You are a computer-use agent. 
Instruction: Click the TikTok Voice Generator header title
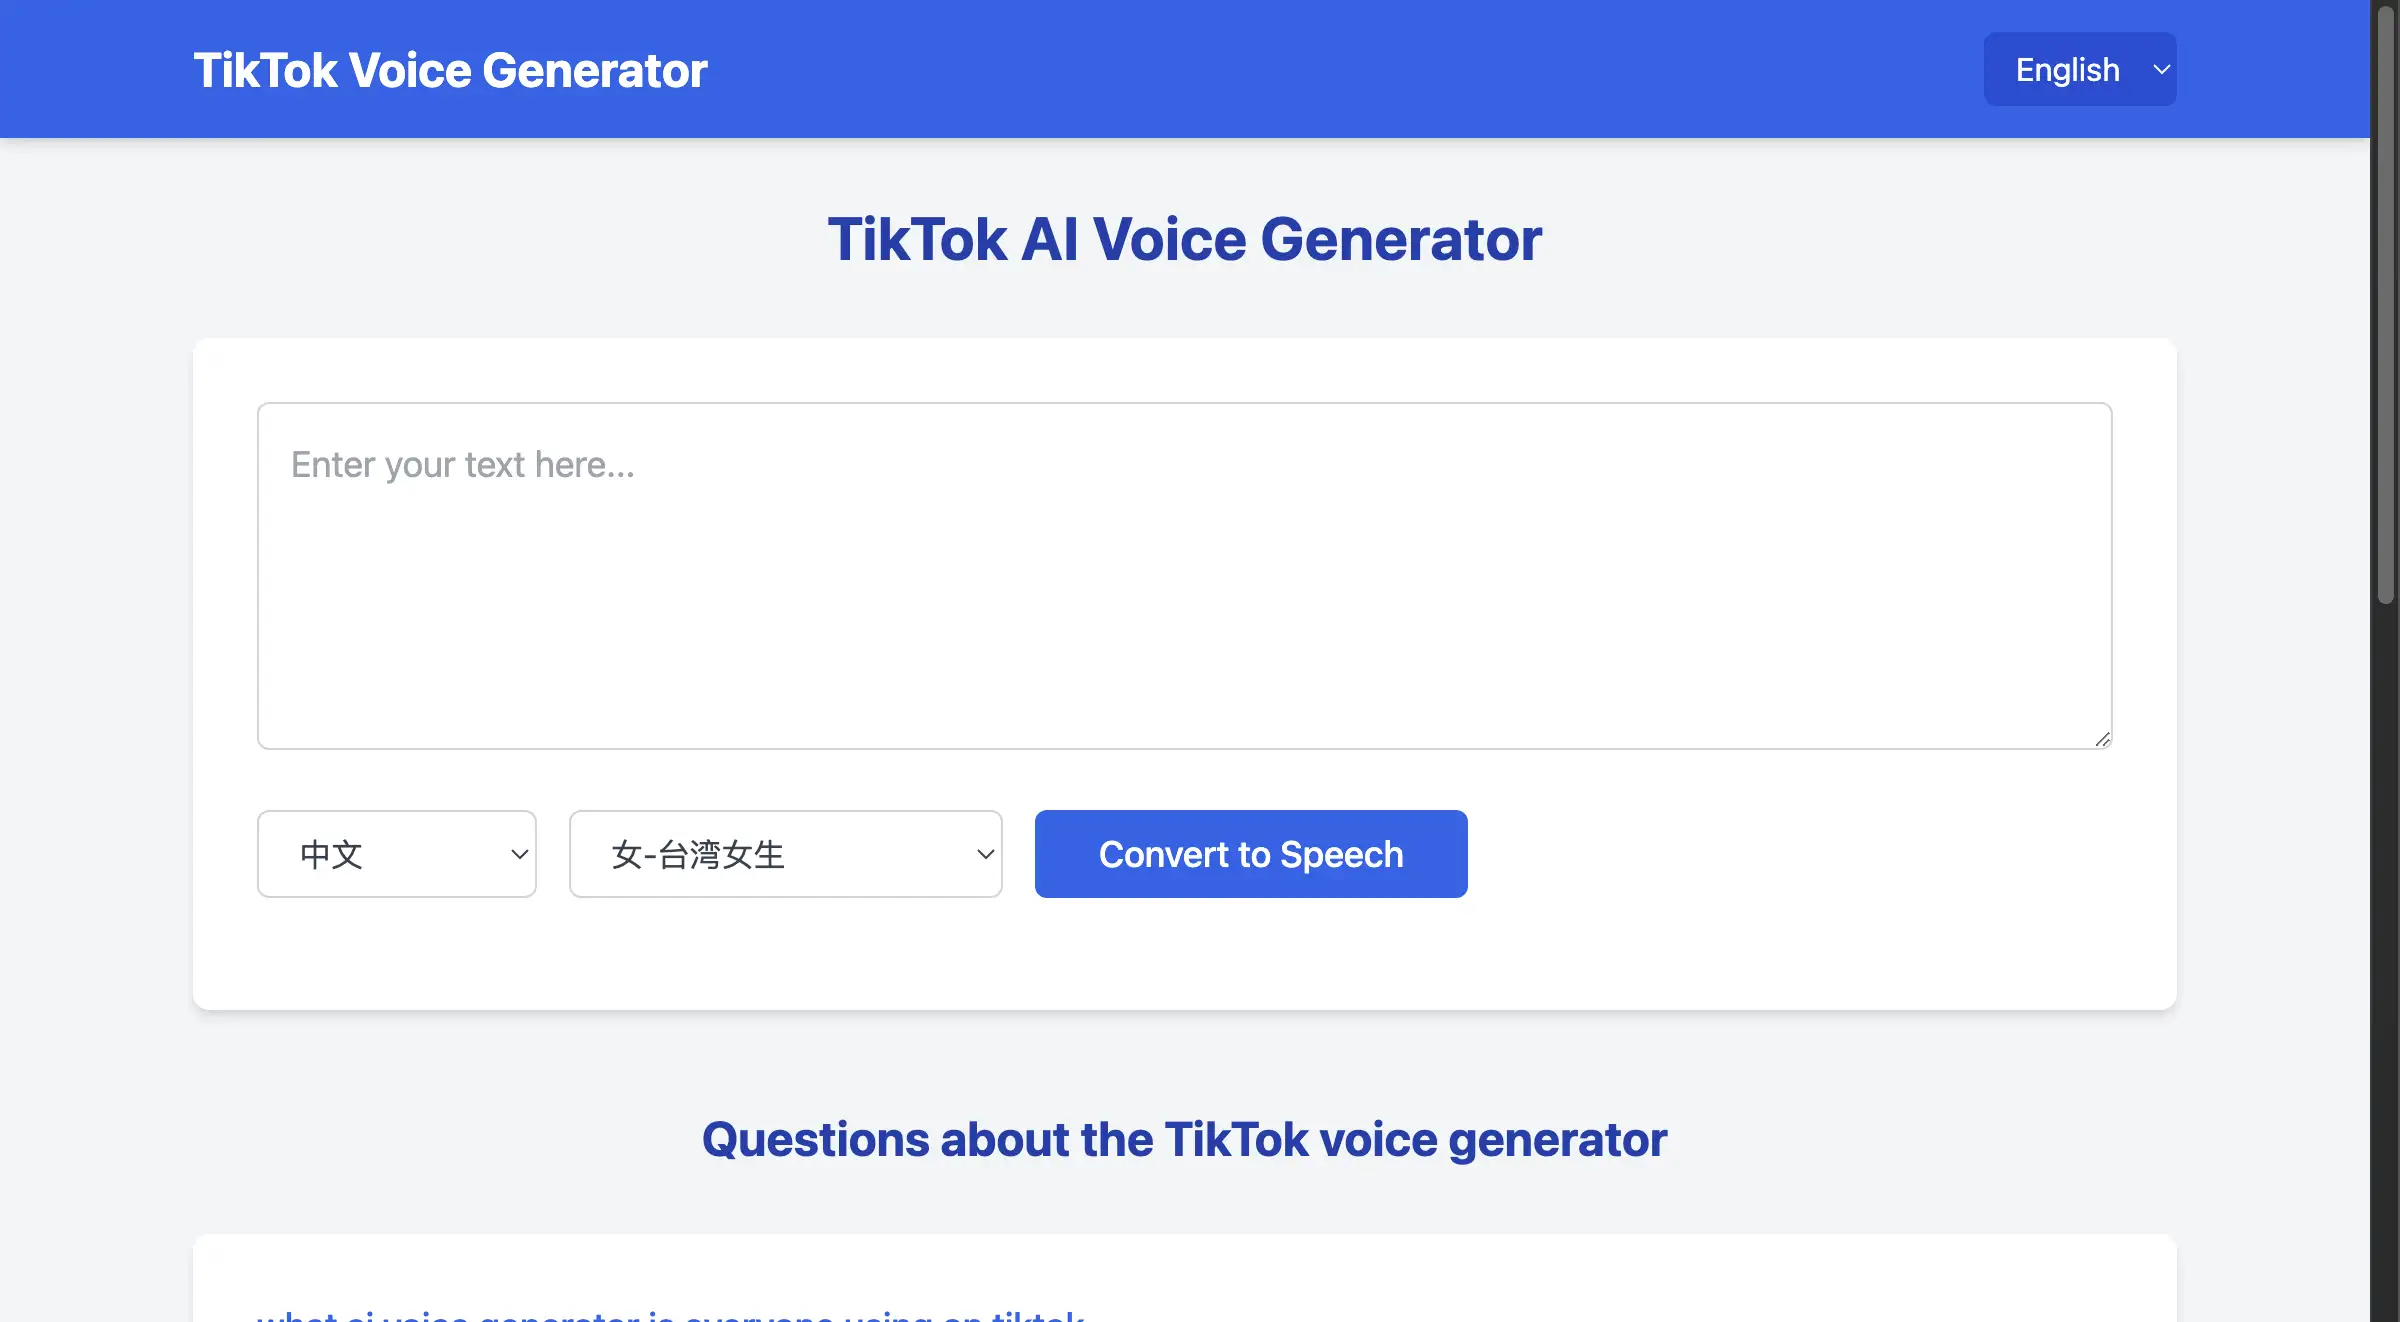pos(450,68)
